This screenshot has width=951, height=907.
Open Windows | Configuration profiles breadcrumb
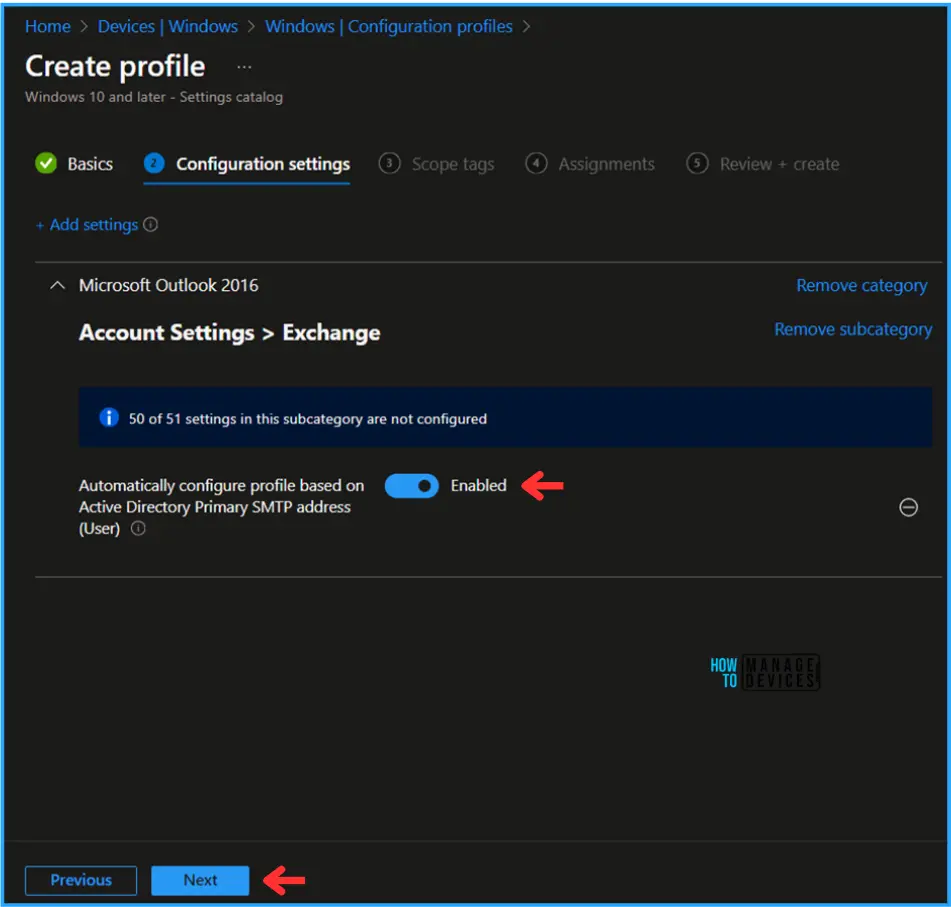coord(389,27)
